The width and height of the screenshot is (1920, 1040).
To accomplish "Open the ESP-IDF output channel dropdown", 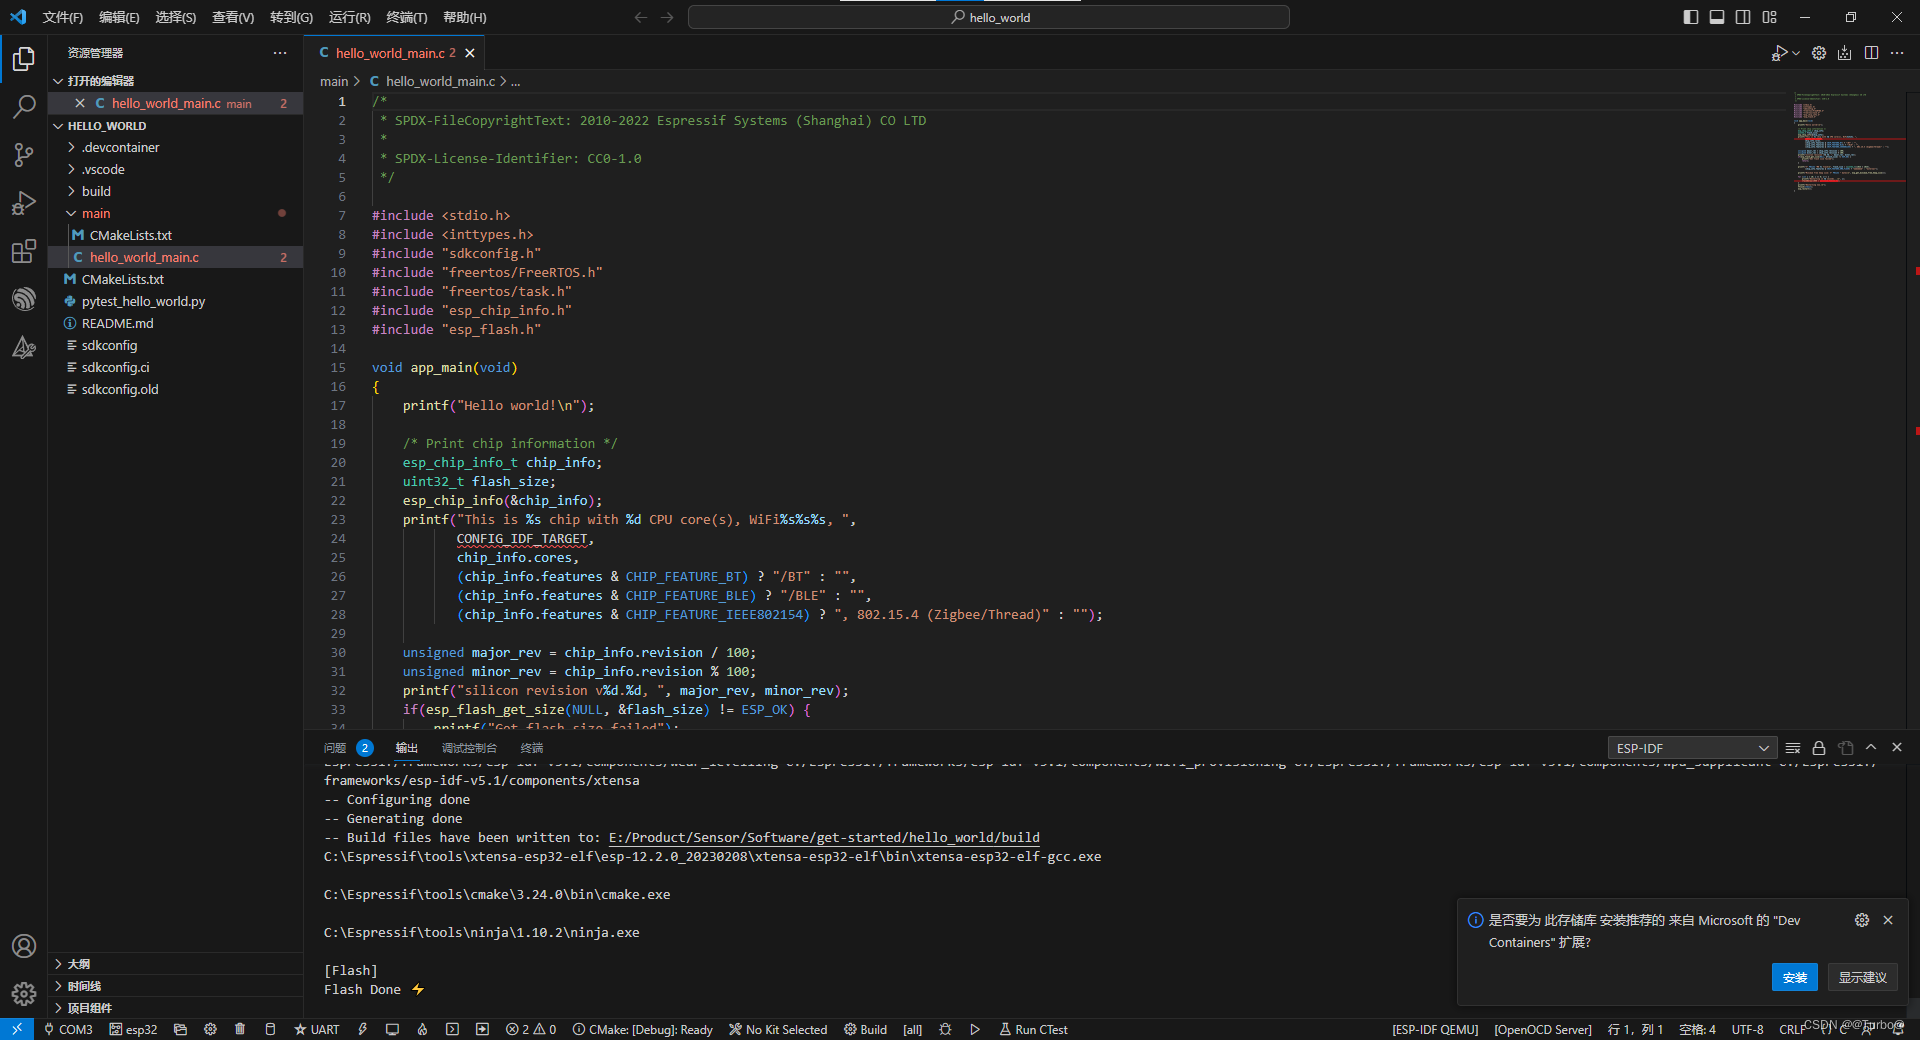I will 1692,748.
